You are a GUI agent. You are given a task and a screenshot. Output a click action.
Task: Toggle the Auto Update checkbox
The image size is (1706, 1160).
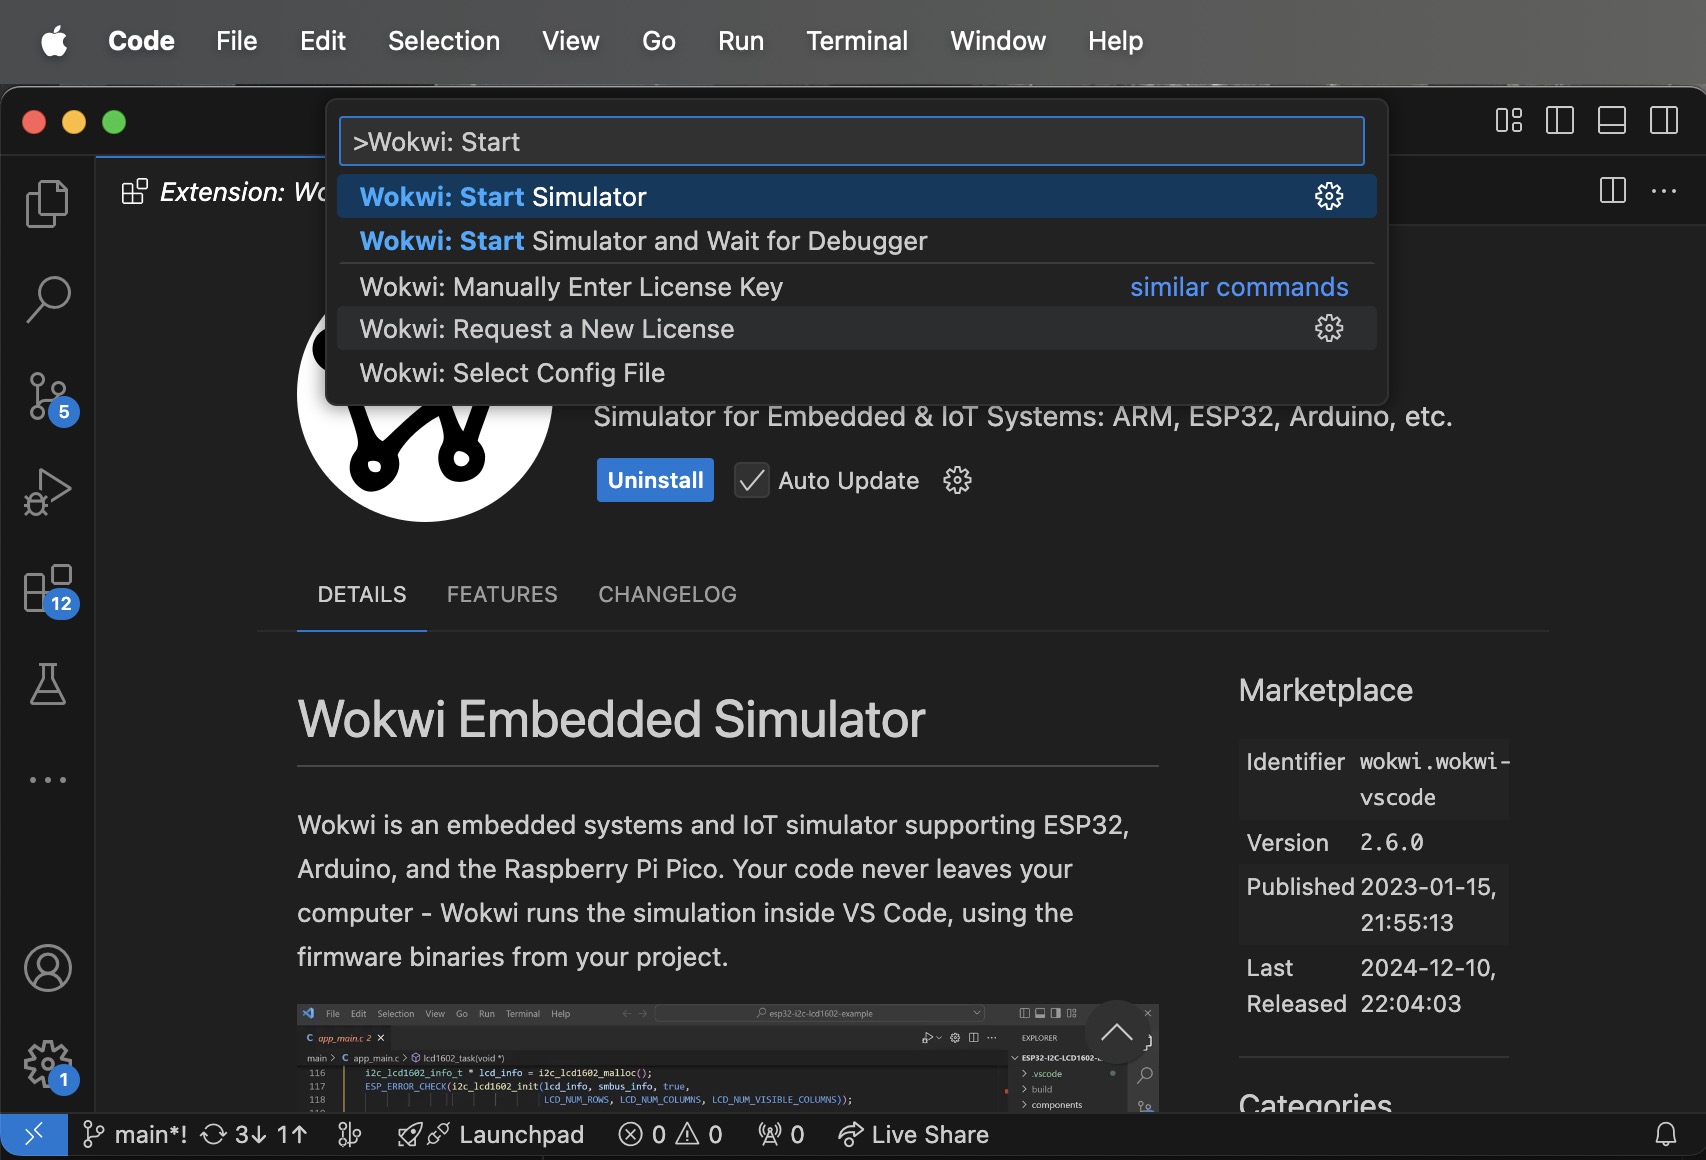pos(751,480)
